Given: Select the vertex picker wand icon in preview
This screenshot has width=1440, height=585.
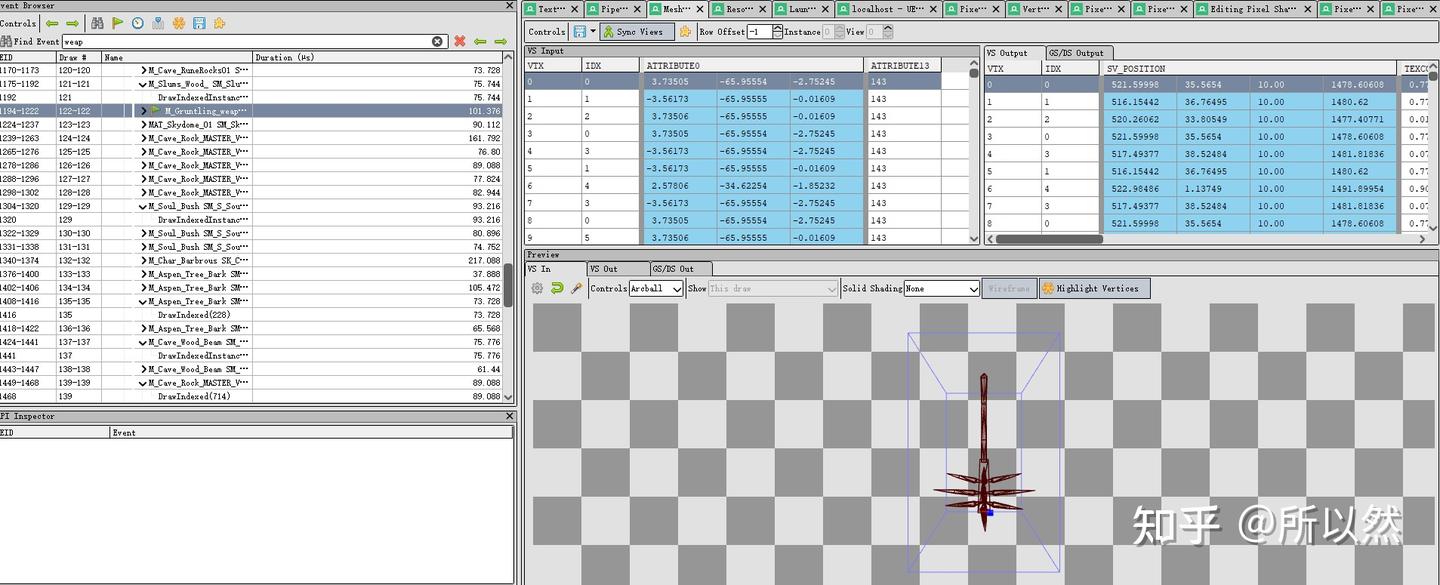Looking at the screenshot, I should (576, 288).
